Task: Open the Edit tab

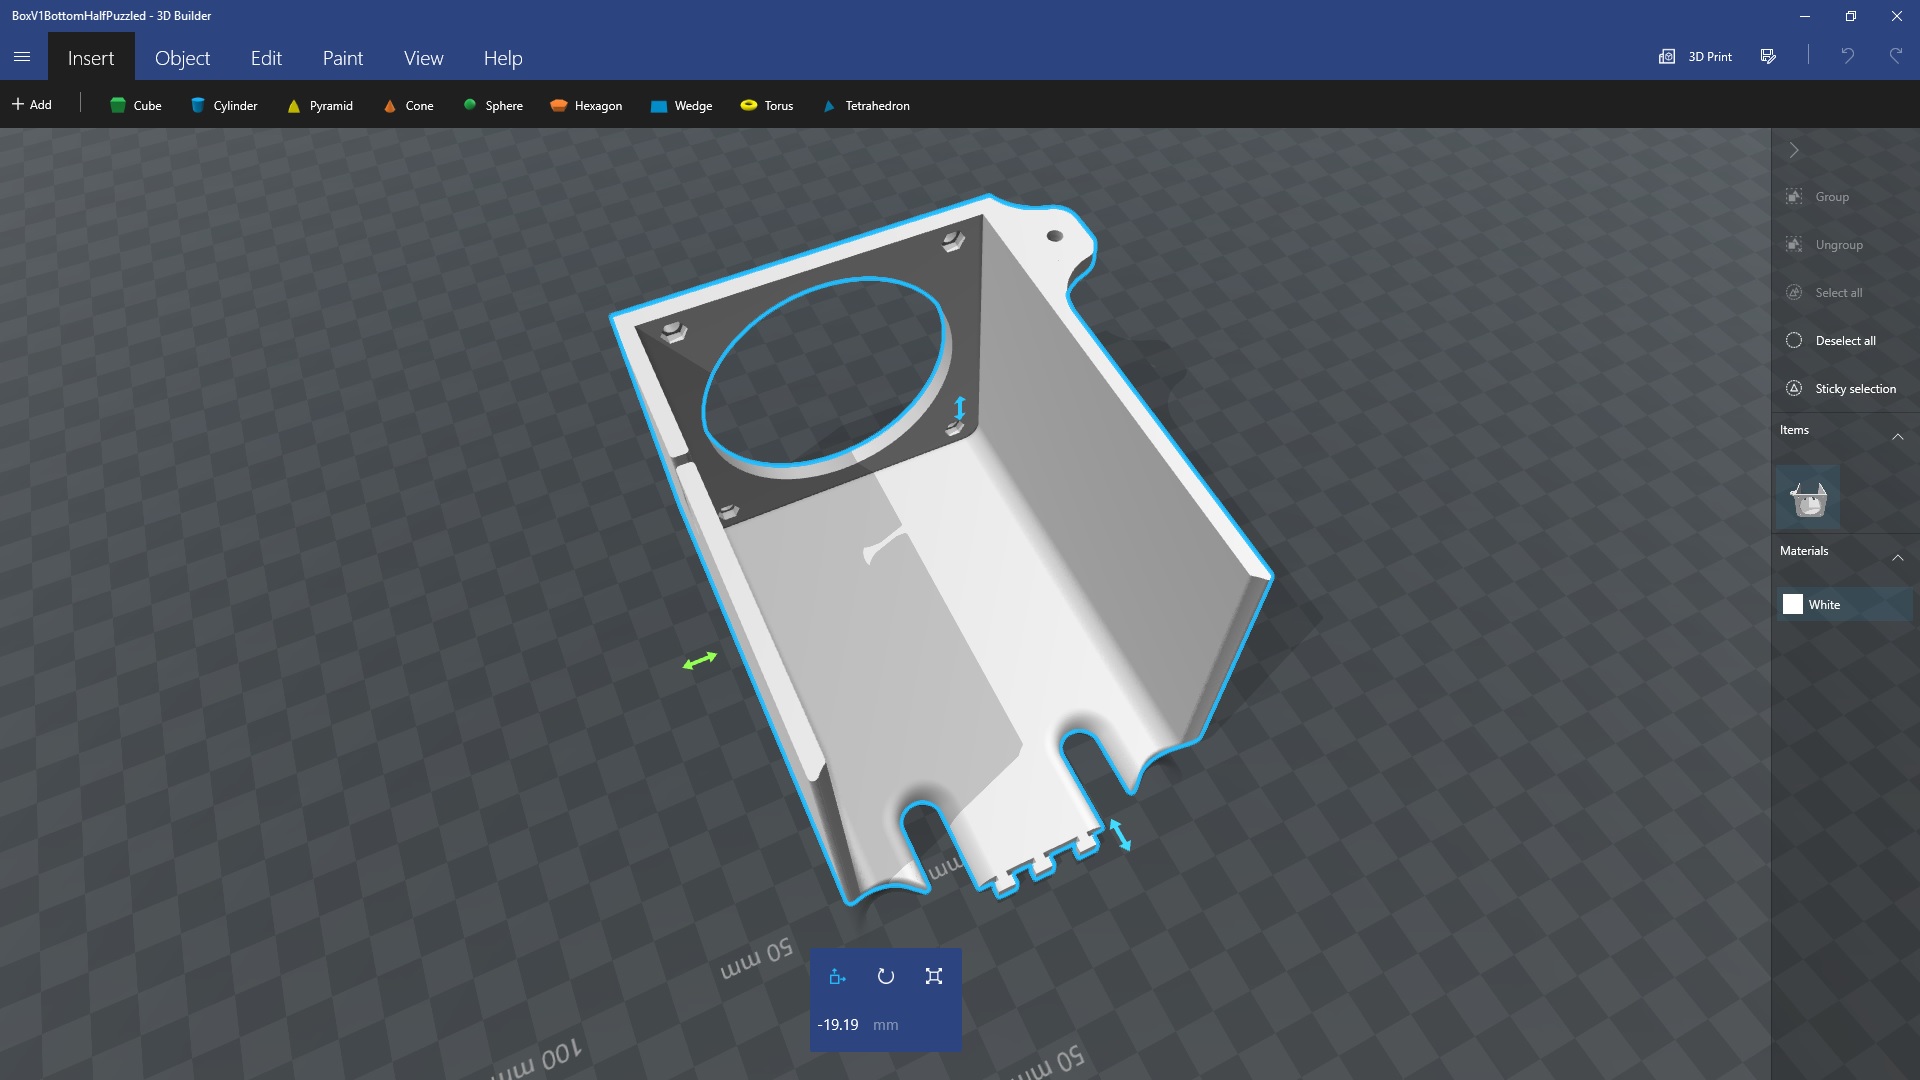Action: point(266,58)
